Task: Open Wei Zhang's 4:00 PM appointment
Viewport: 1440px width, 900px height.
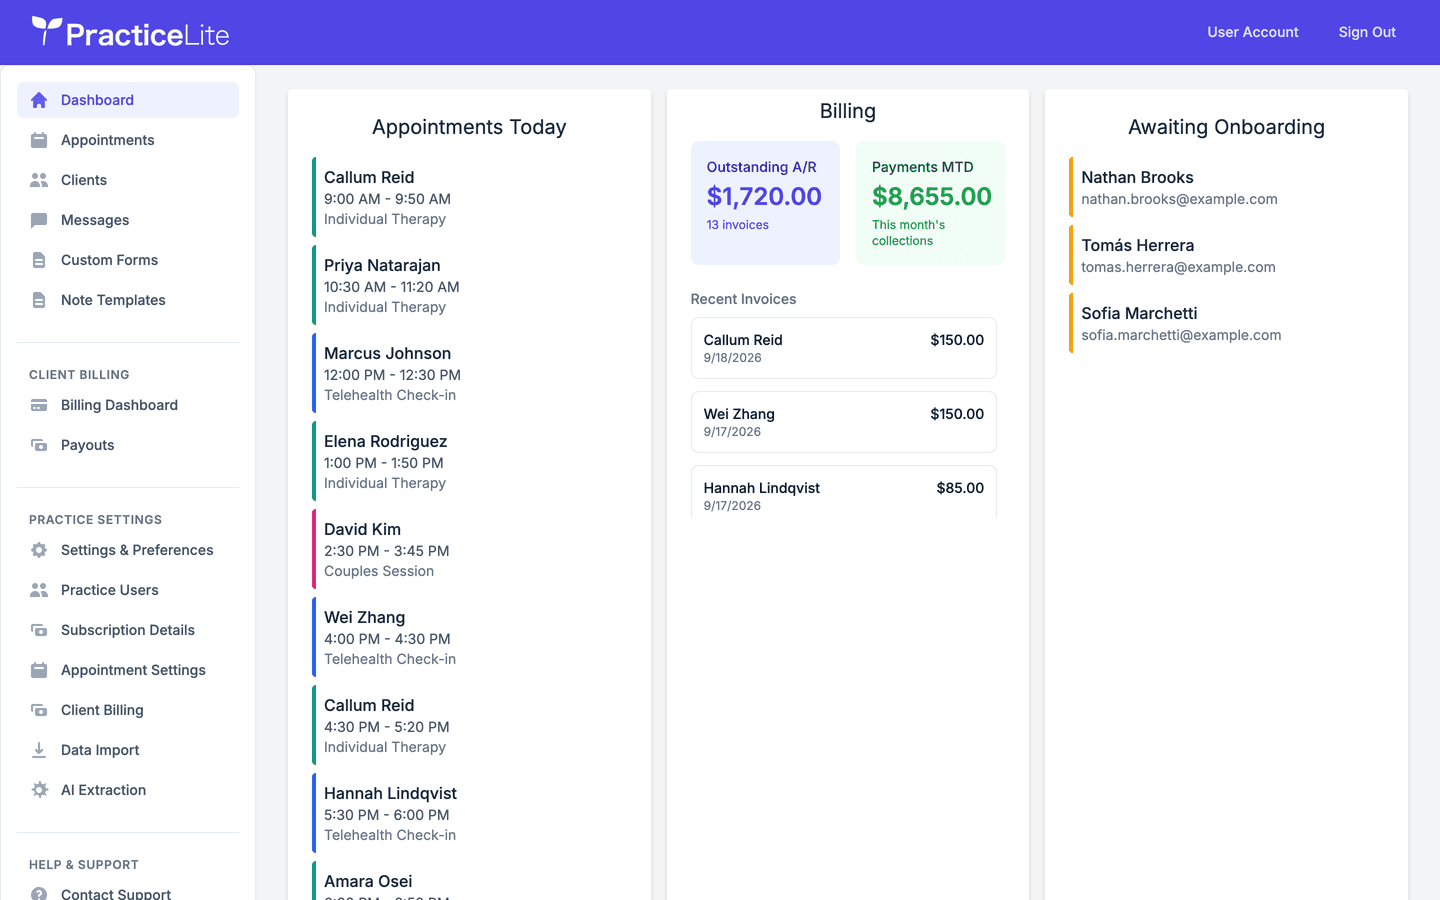Action: [469, 637]
